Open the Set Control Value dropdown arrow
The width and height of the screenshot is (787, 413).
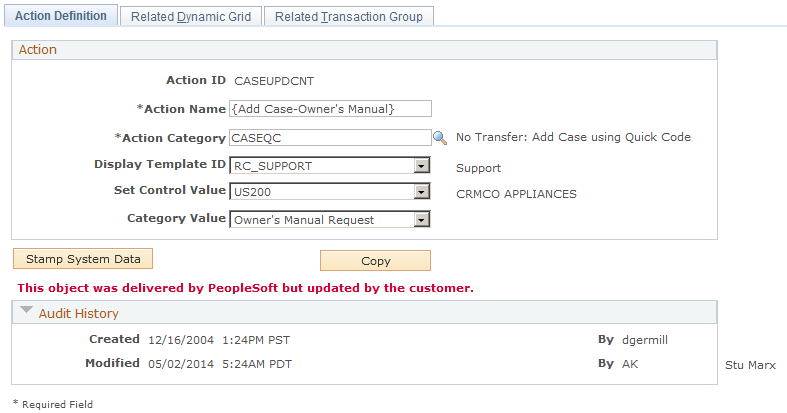[422, 192]
